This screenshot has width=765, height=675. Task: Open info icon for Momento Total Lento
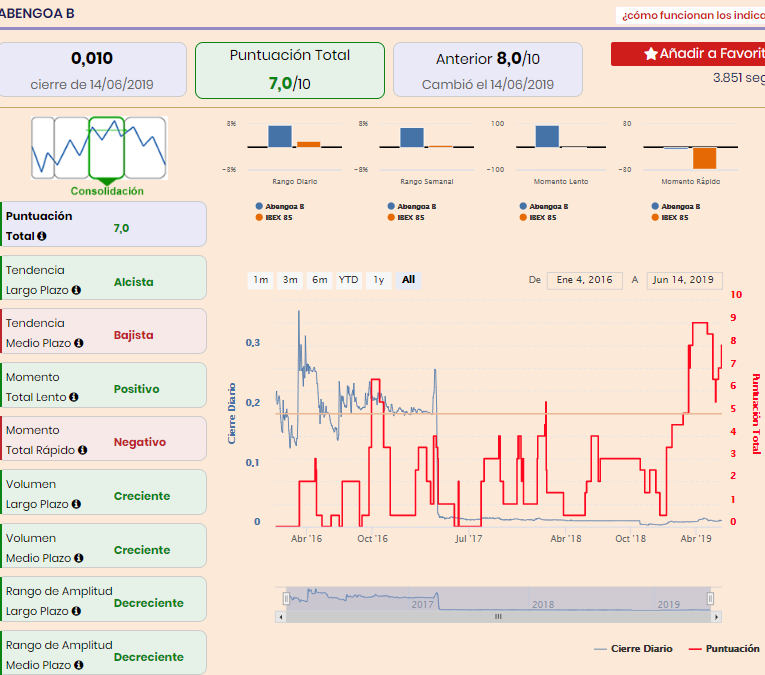point(74,397)
